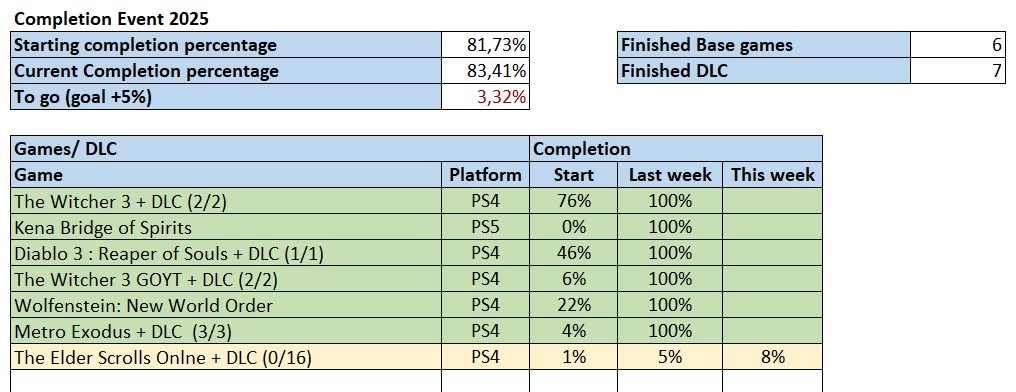Select The Witcher 3 + DLC (2/2) cell
The image size is (1016, 392).
coord(226,201)
